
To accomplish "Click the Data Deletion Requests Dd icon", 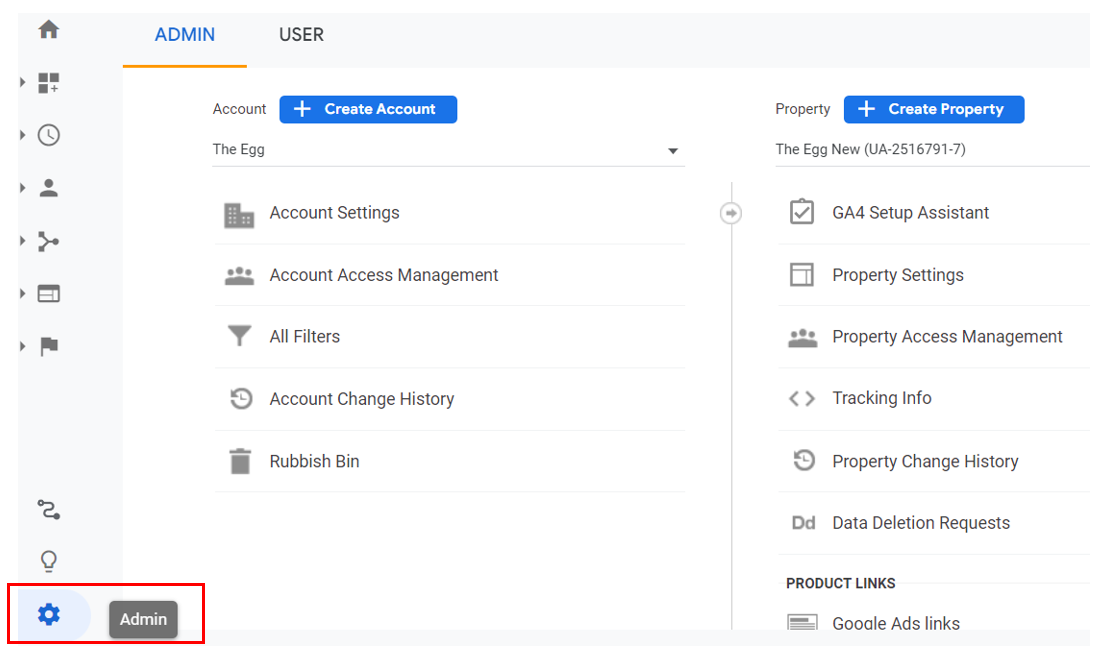I will click(x=803, y=523).
